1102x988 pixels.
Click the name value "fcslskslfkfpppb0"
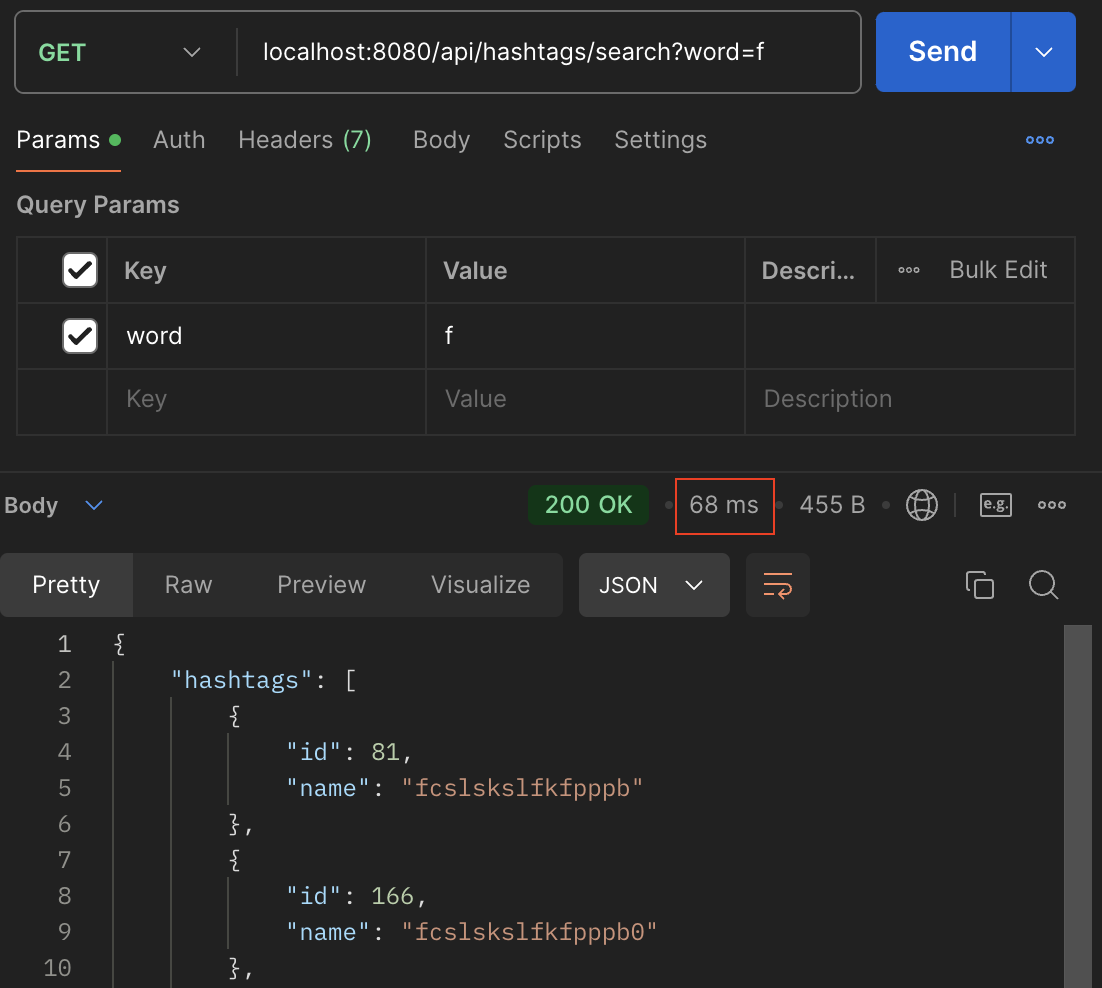pyautogui.click(x=529, y=932)
